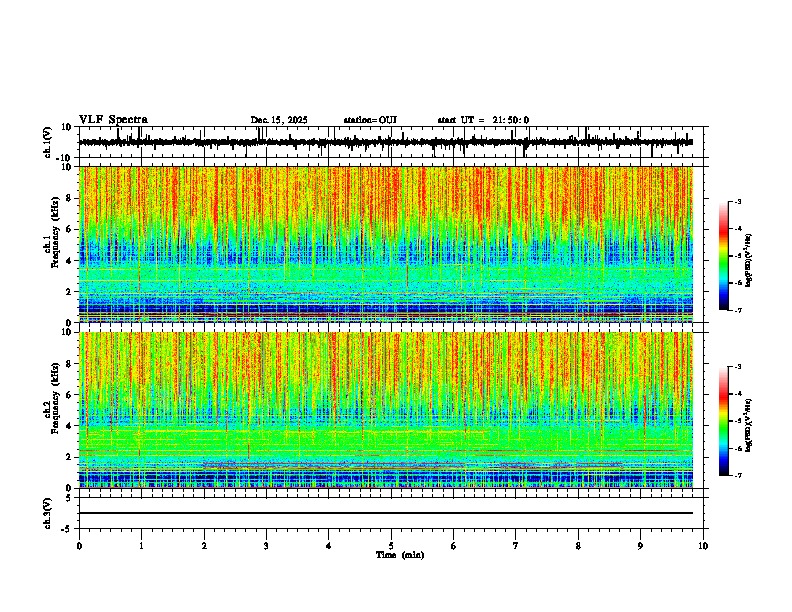Click time axis tick label "7"
The image size is (792, 612).
516,546
